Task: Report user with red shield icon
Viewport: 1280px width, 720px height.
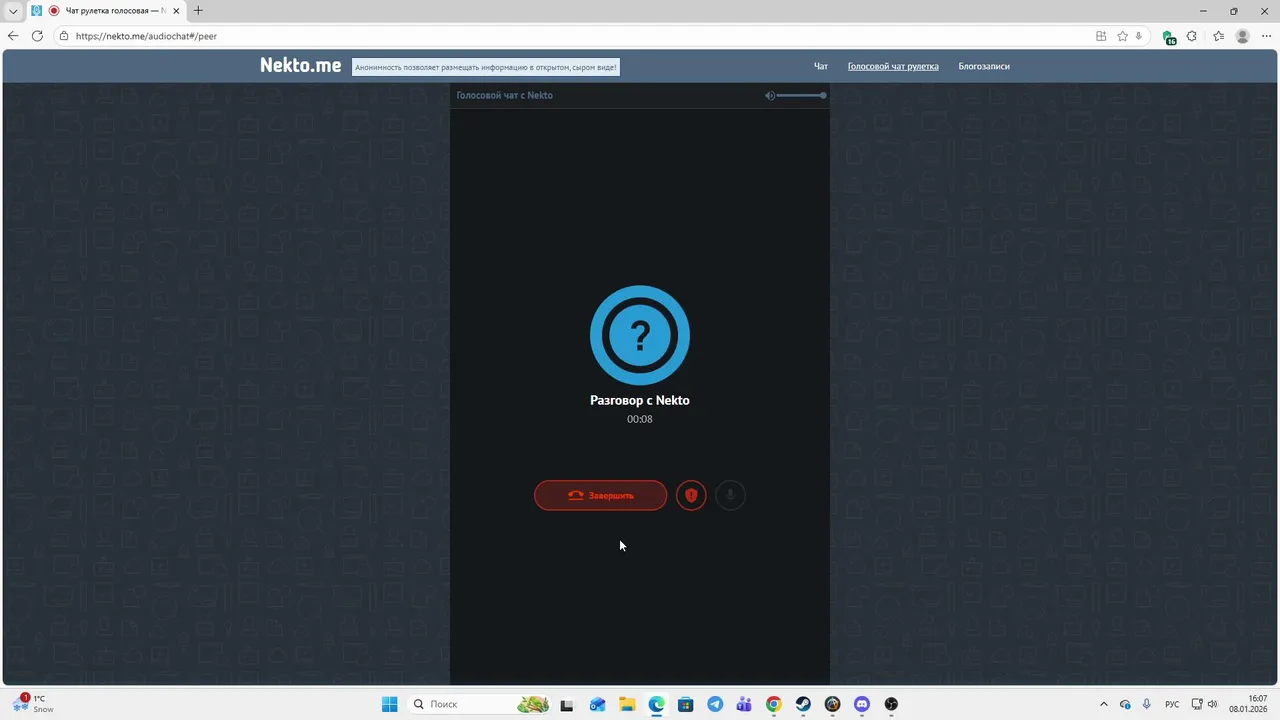Action: point(691,495)
